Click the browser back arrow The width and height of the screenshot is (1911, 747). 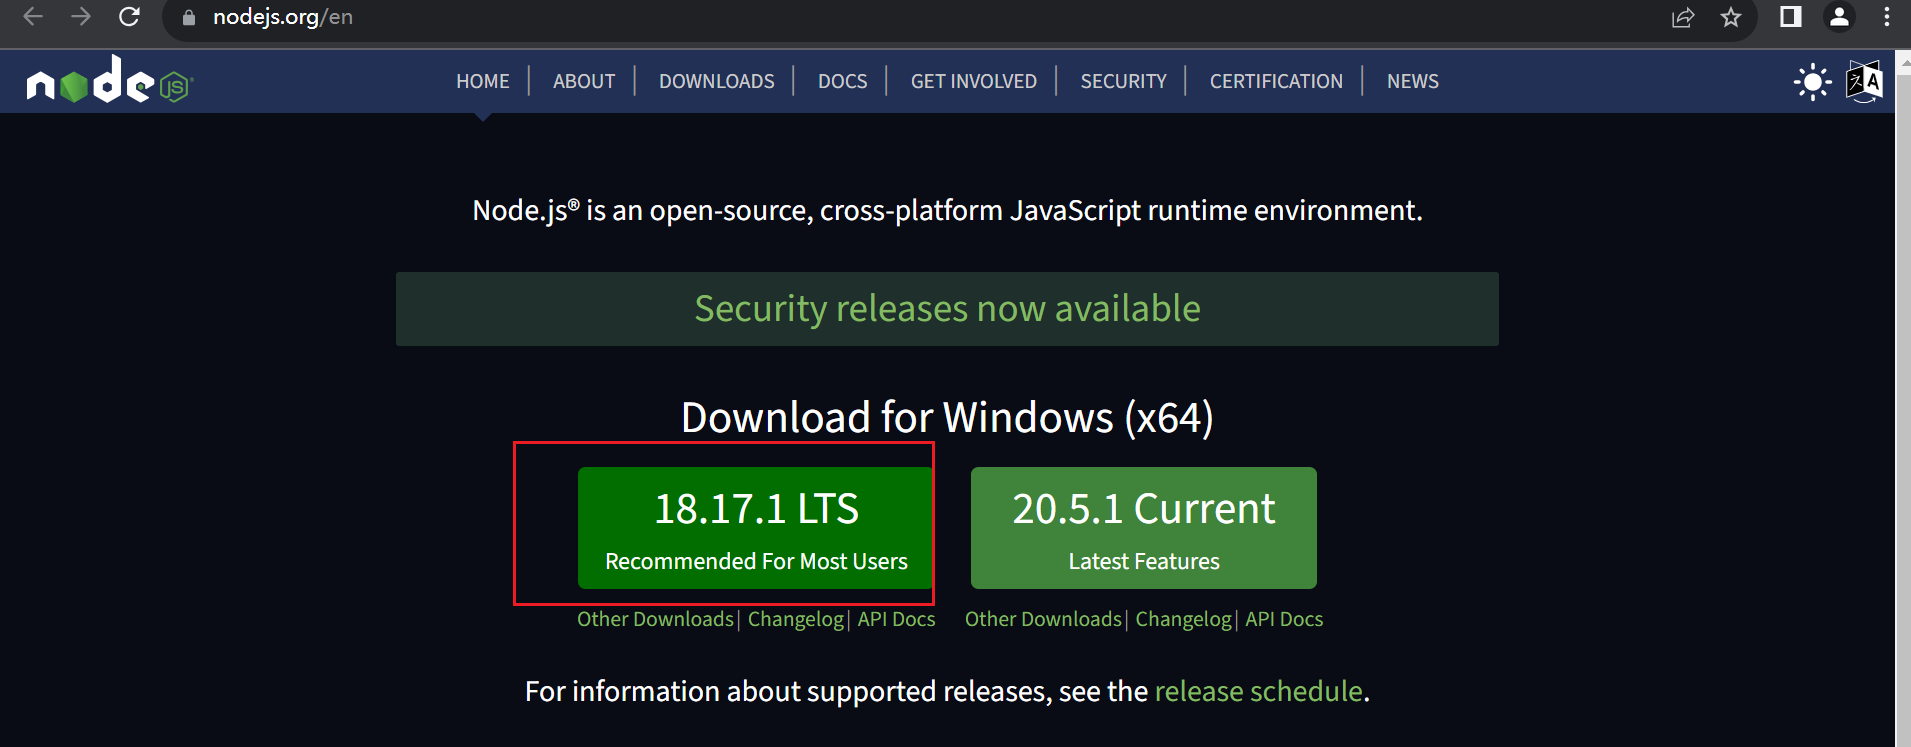(33, 17)
